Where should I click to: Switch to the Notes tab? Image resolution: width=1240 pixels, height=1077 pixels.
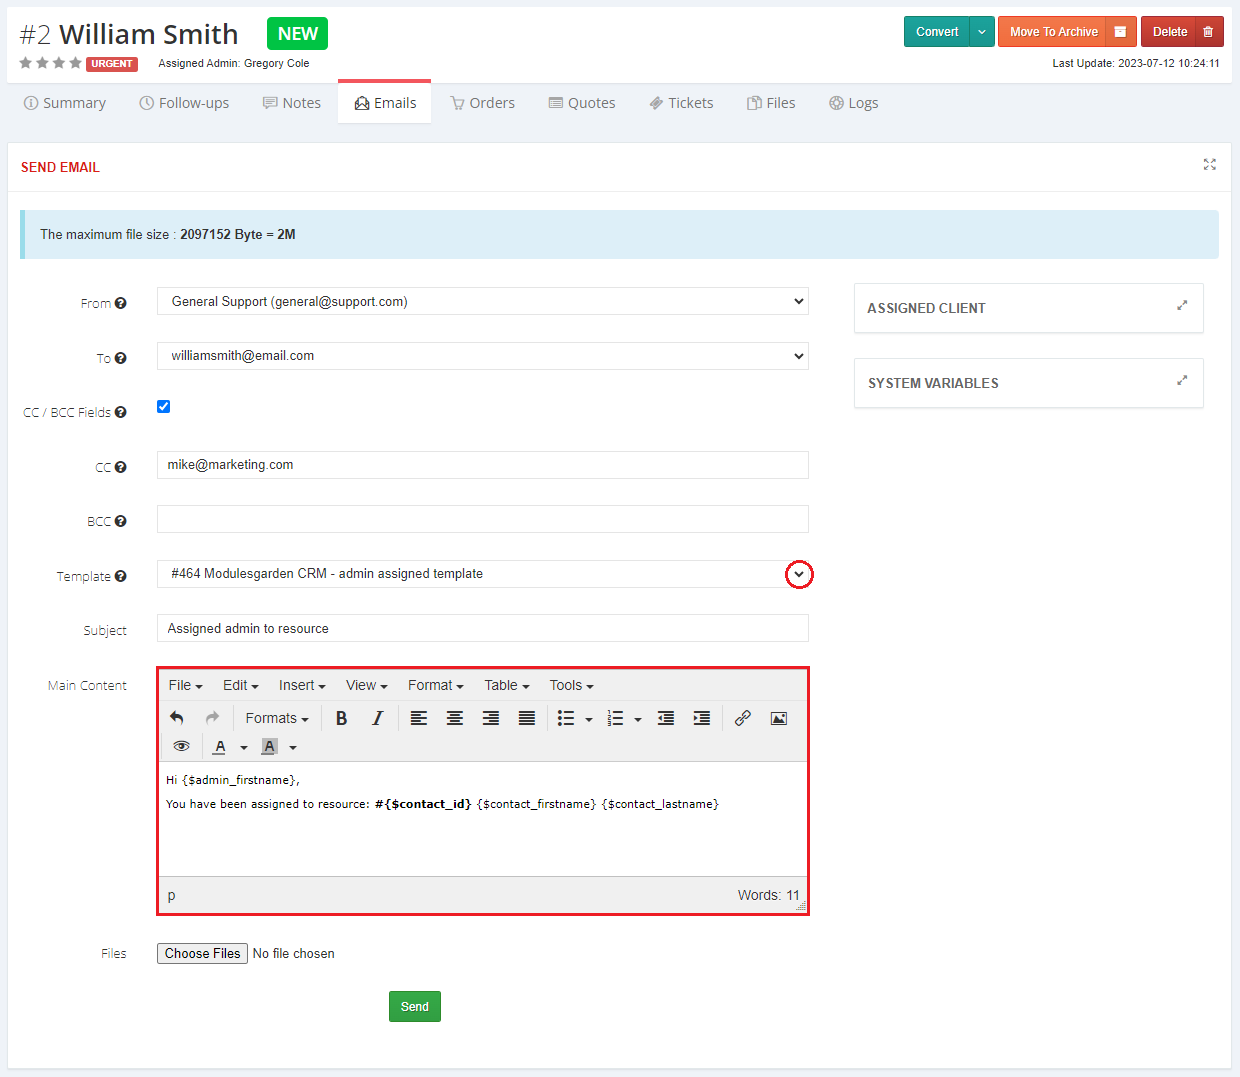(292, 103)
